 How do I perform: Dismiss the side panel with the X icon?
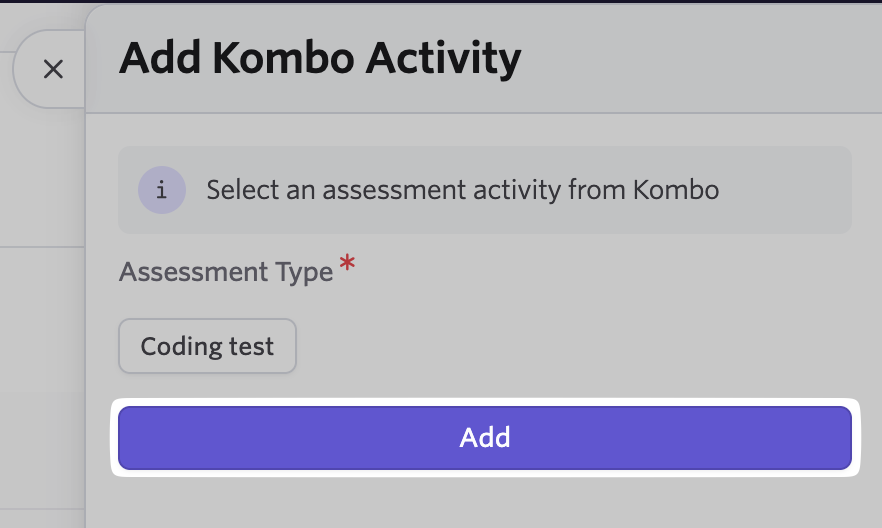pos(53,69)
